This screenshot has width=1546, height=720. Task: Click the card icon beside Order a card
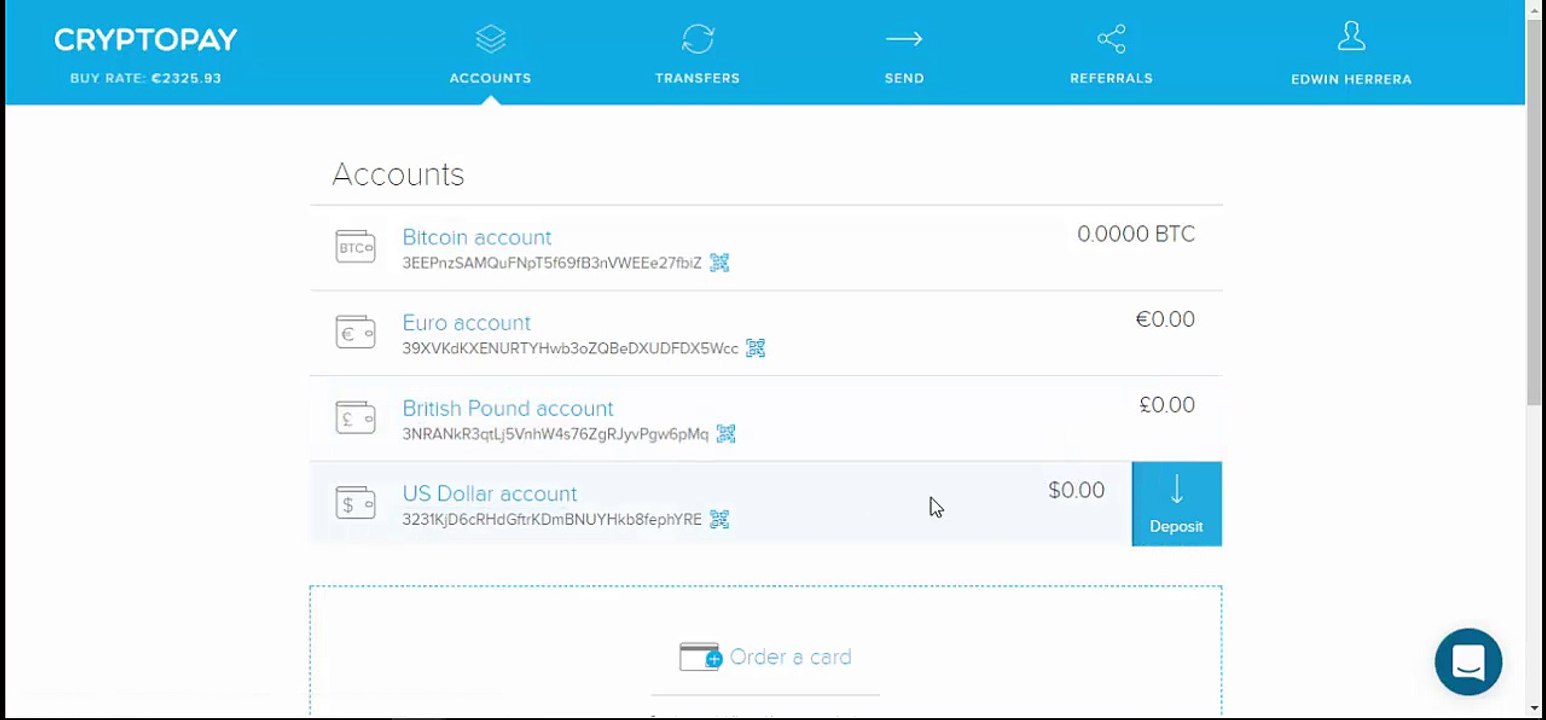tap(700, 657)
